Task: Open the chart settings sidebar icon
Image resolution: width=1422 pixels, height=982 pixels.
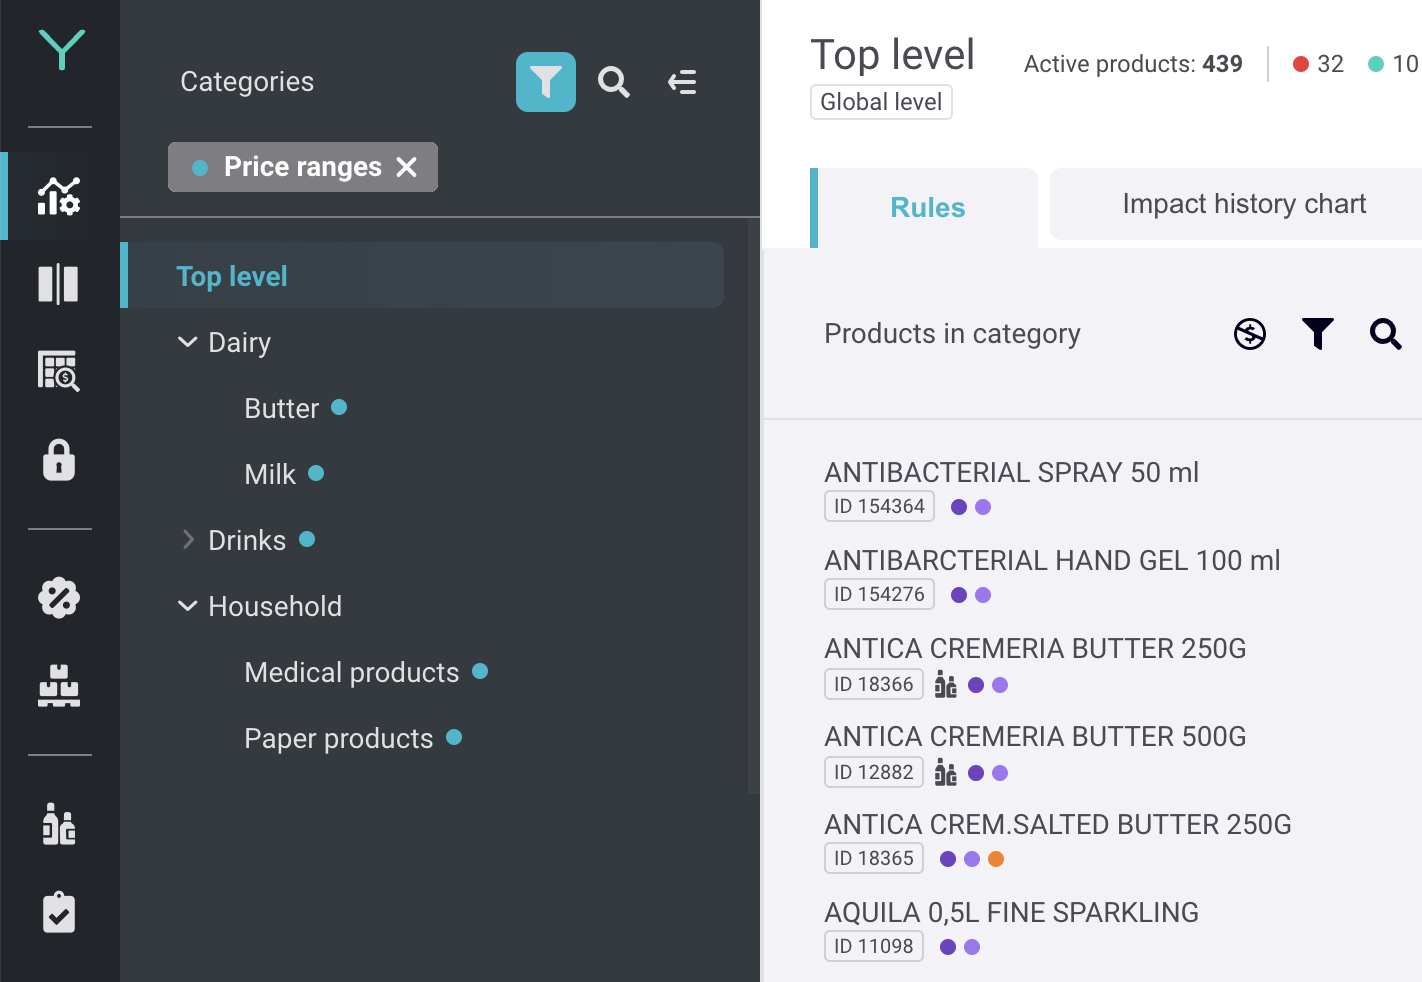Action: click(59, 196)
